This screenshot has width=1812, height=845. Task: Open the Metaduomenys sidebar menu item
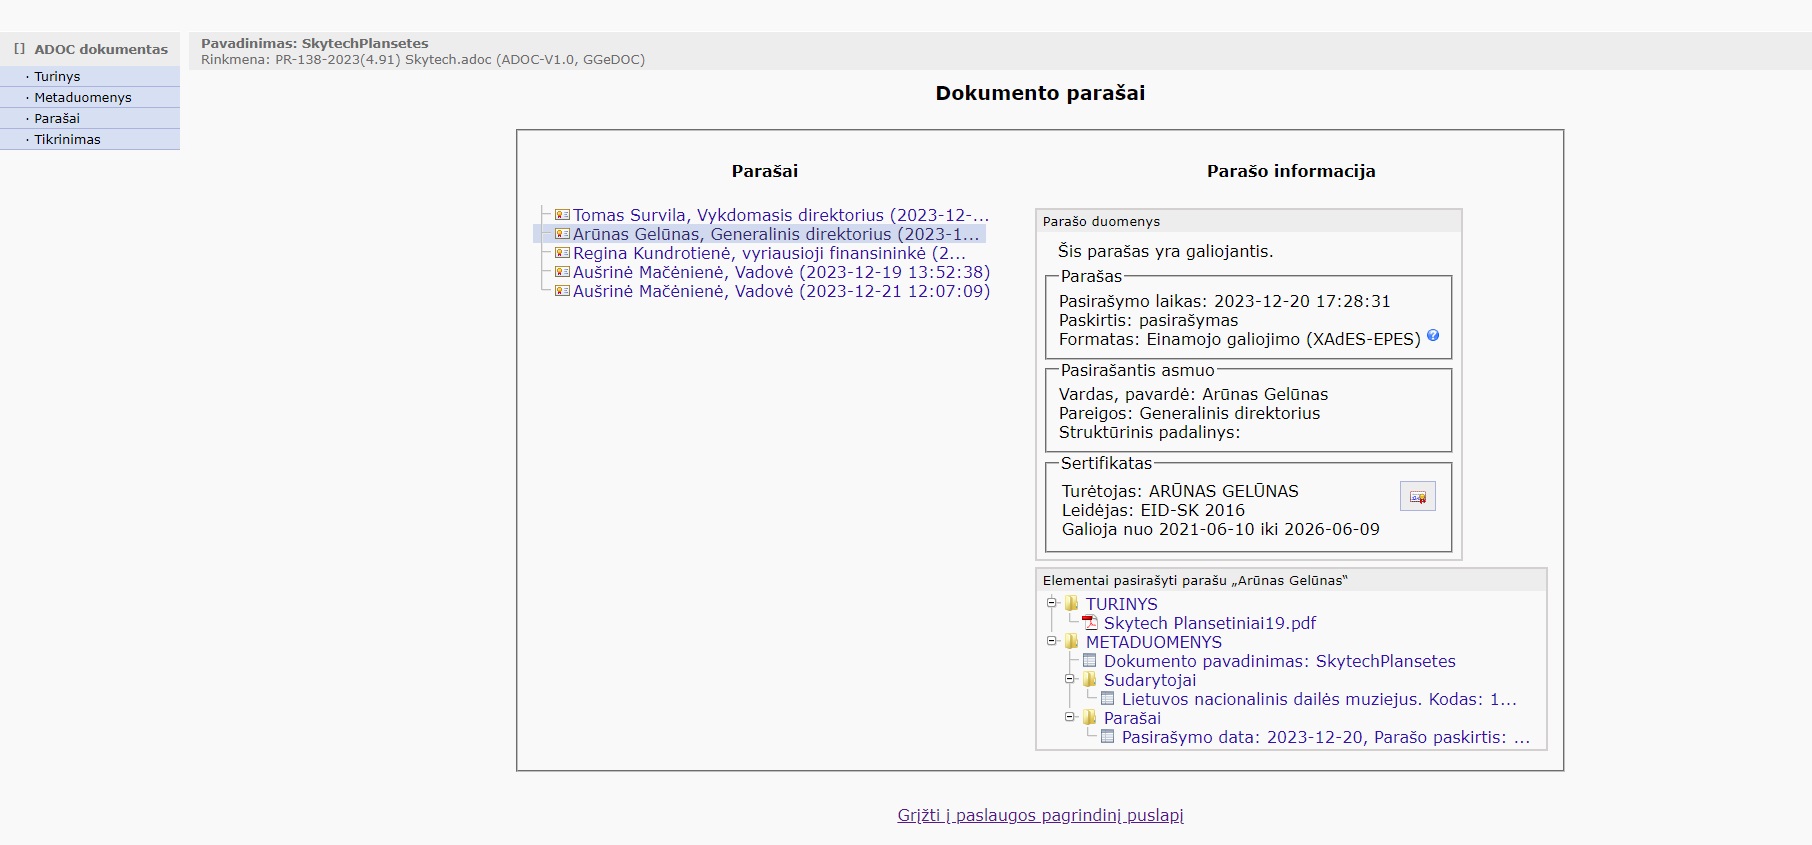[83, 98]
